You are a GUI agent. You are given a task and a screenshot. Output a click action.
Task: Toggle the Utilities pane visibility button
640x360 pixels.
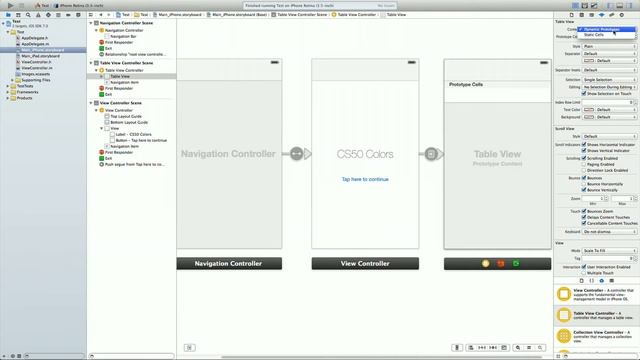[x=629, y=5]
